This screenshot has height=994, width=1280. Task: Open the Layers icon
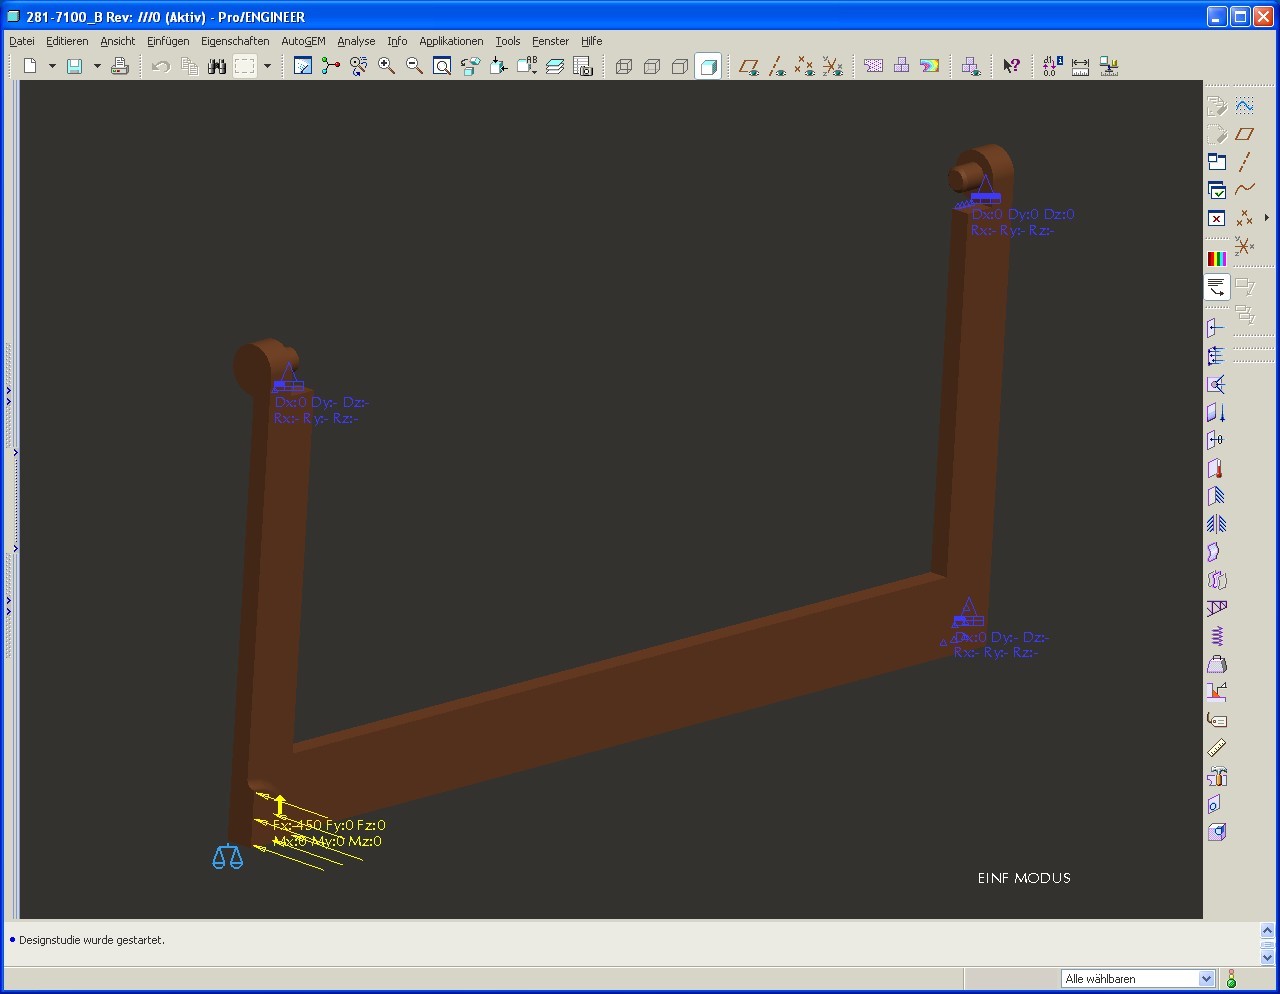(555, 66)
